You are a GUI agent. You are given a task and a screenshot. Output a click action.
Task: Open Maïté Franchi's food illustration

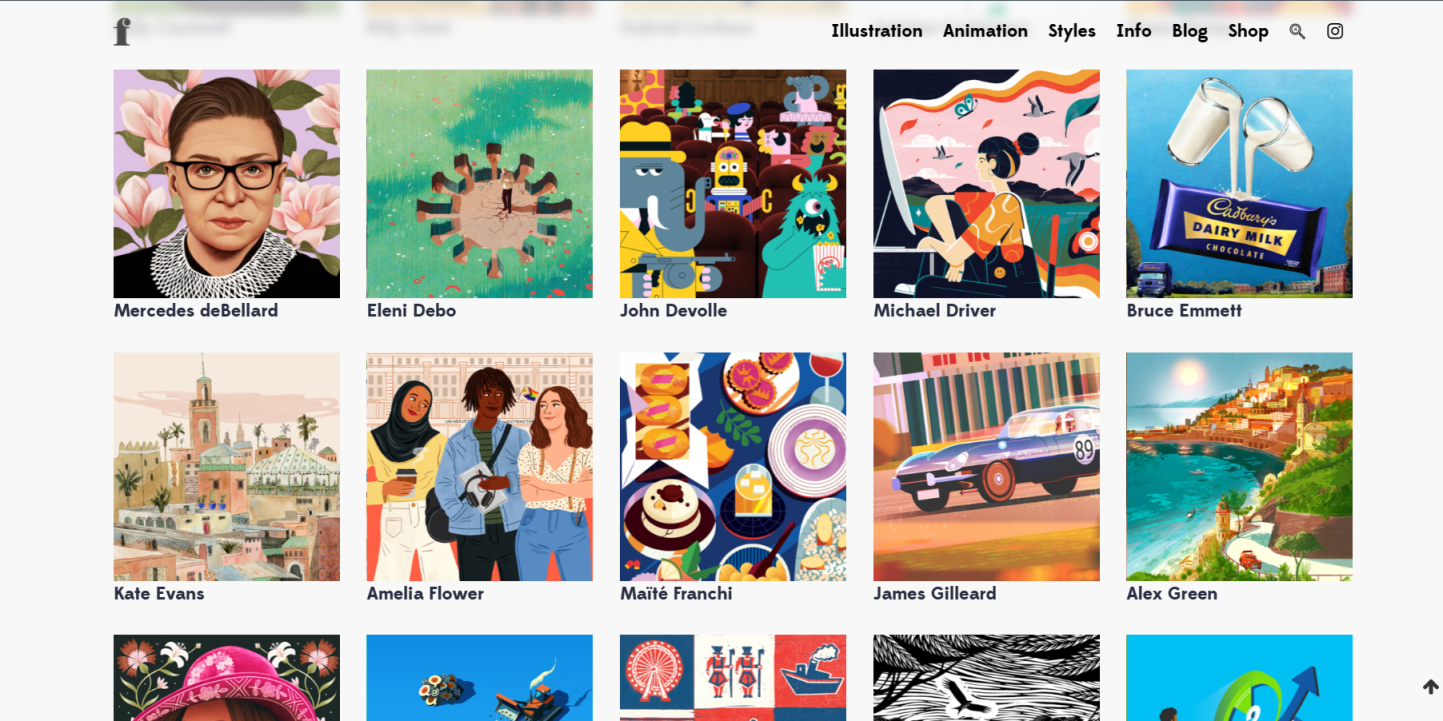[x=733, y=466]
